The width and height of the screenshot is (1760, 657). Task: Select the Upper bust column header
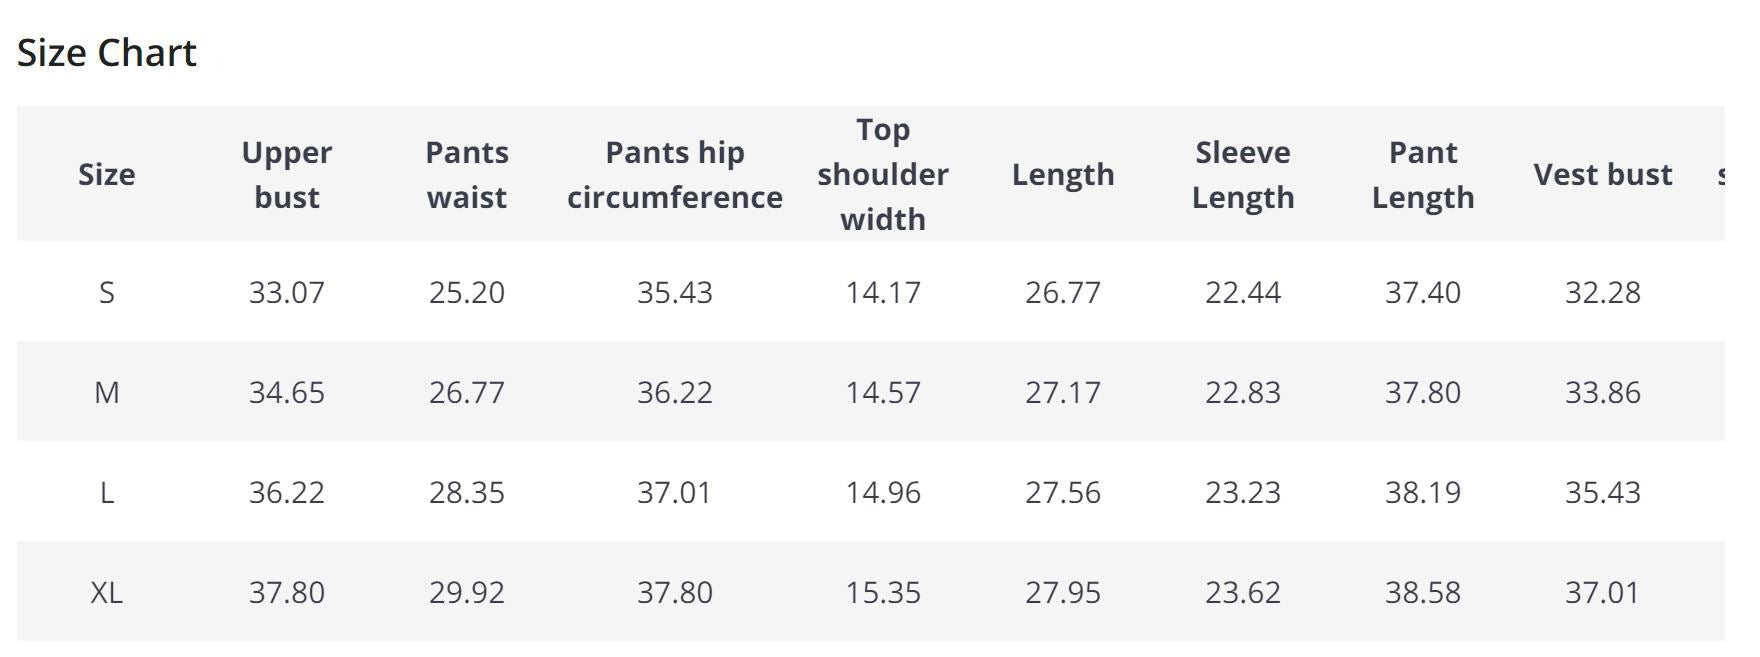click(x=286, y=175)
